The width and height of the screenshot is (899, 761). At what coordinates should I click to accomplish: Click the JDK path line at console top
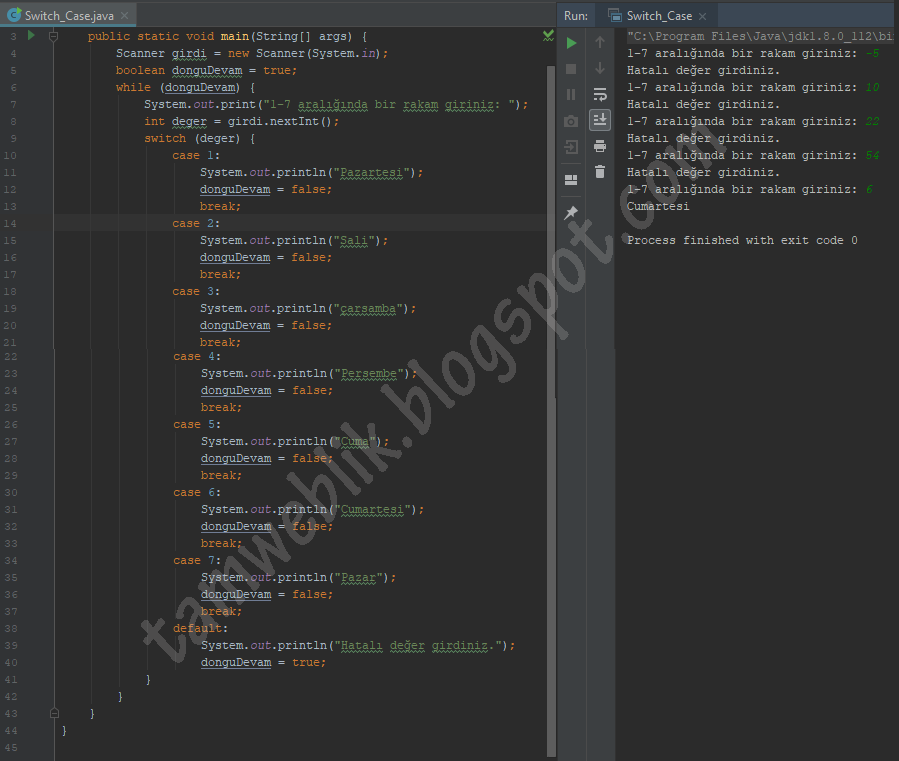click(x=760, y=36)
